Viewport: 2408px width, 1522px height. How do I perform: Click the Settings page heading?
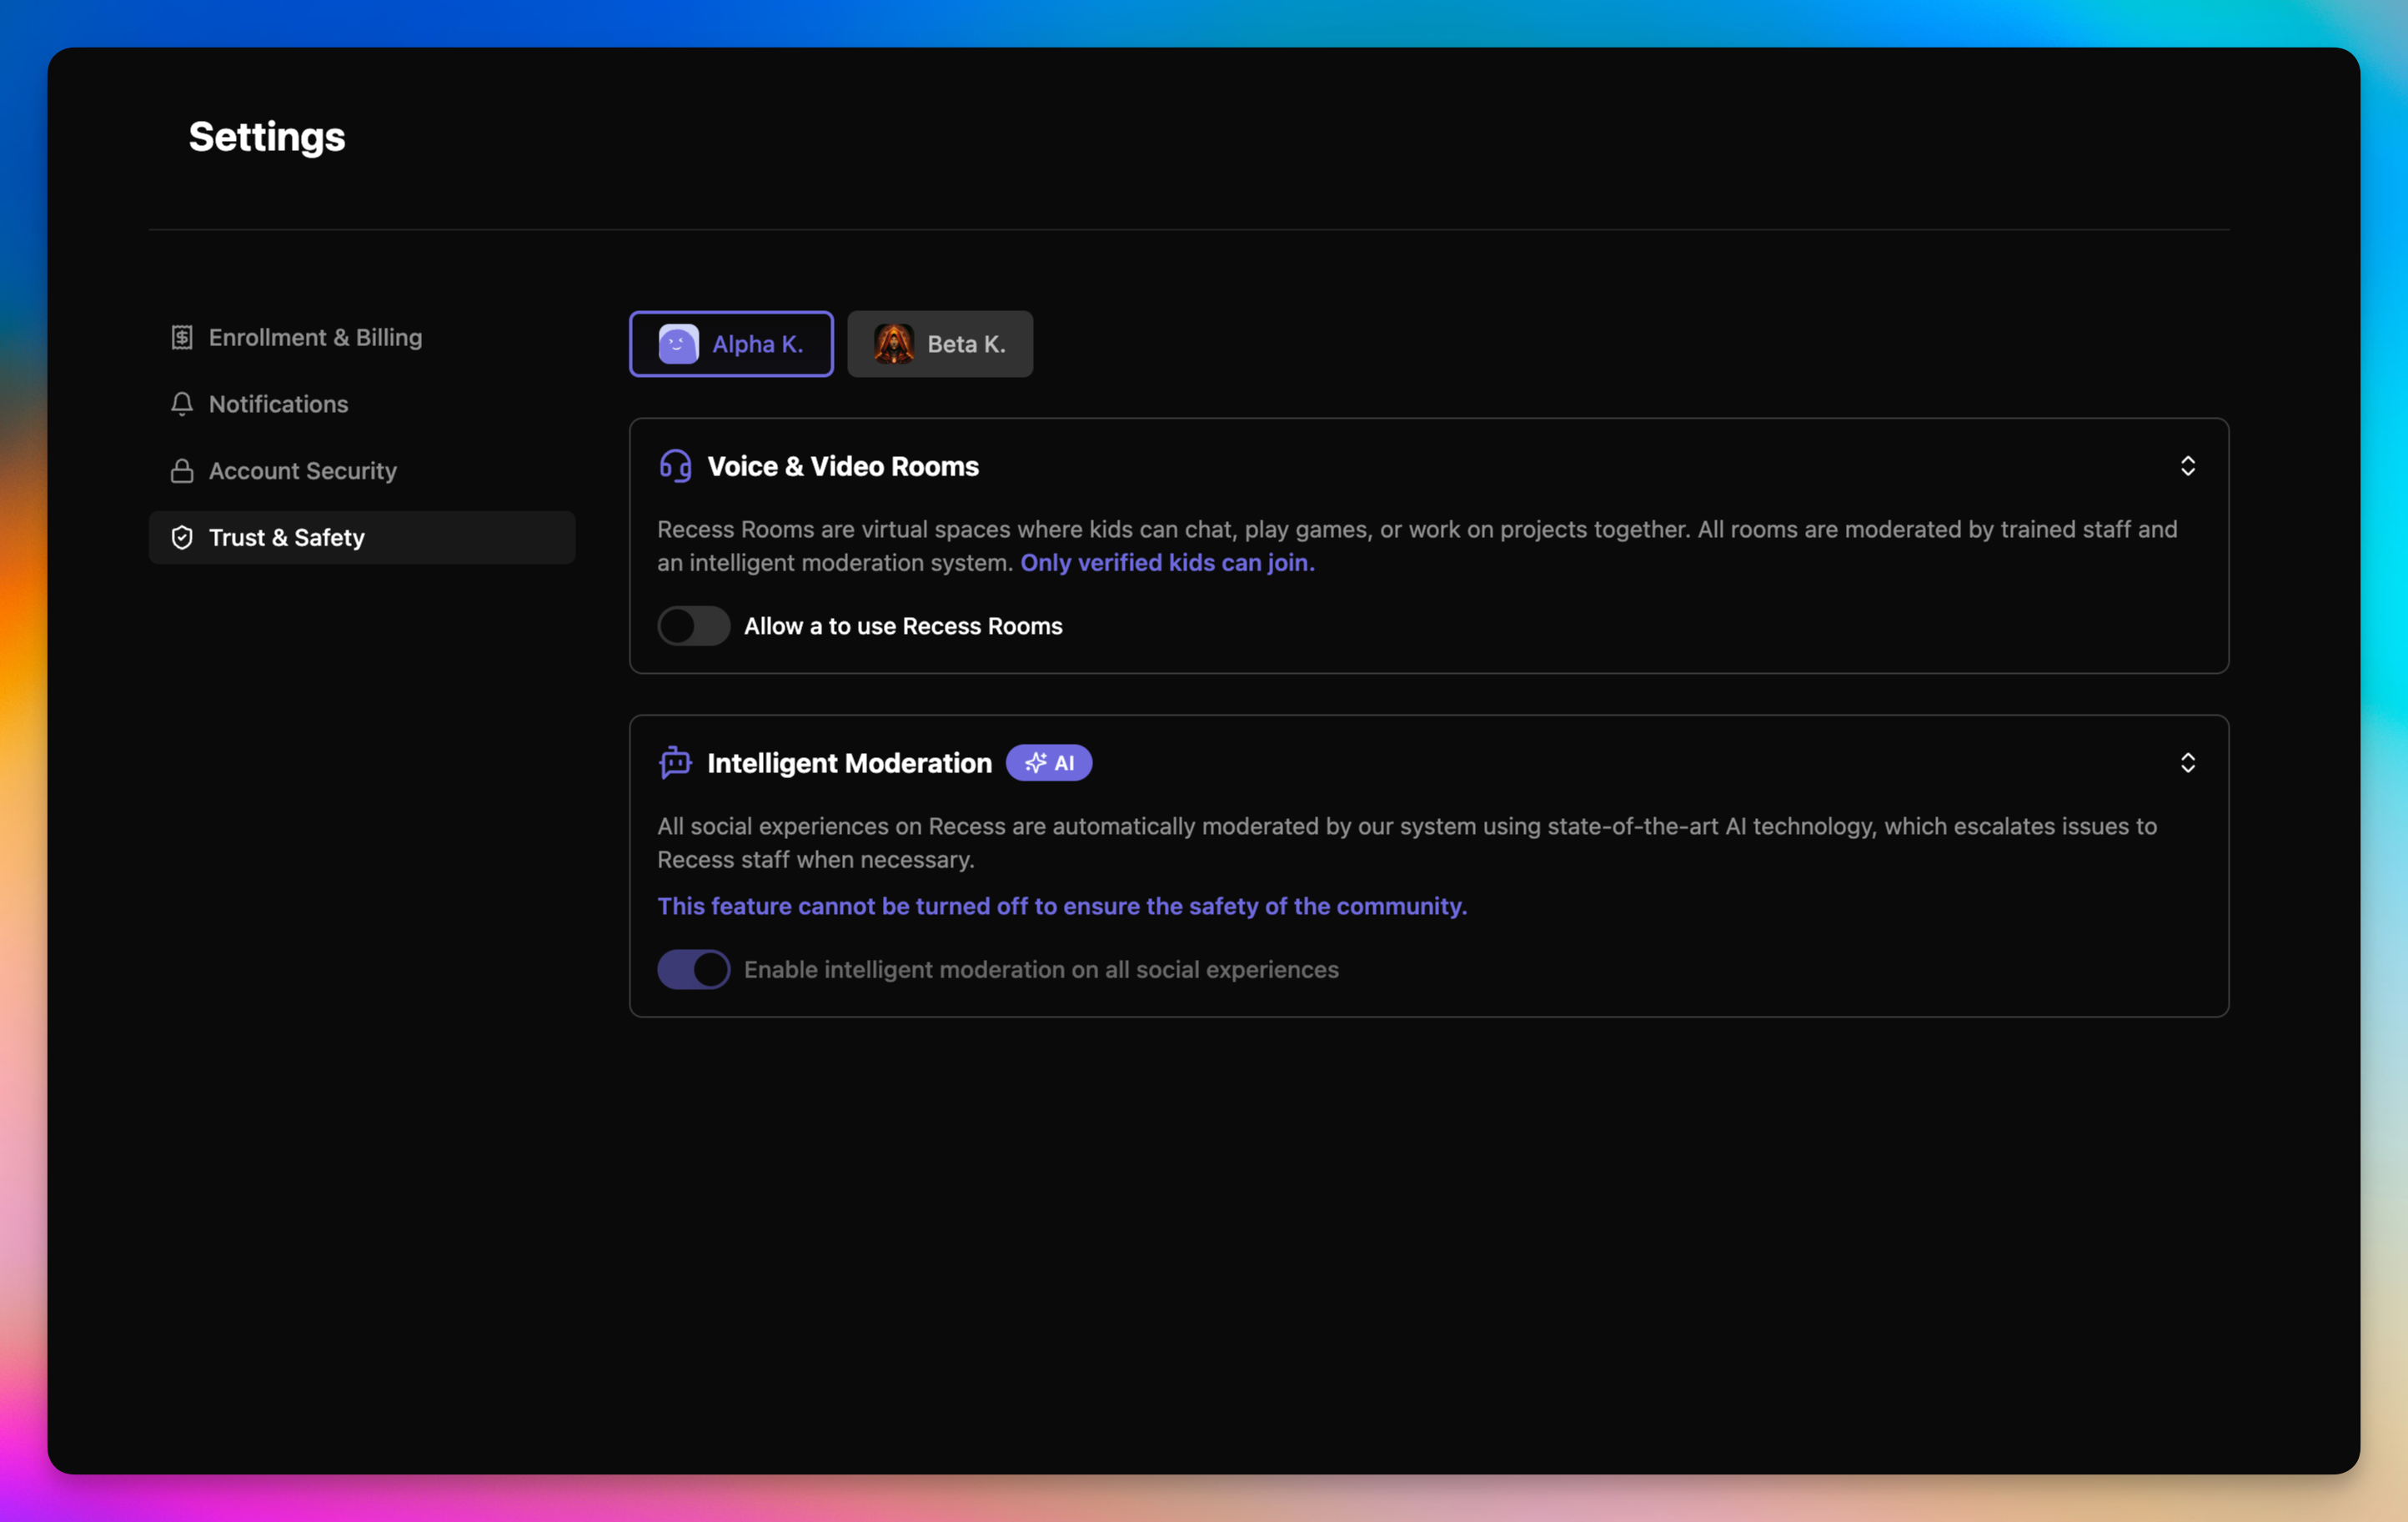[267, 137]
